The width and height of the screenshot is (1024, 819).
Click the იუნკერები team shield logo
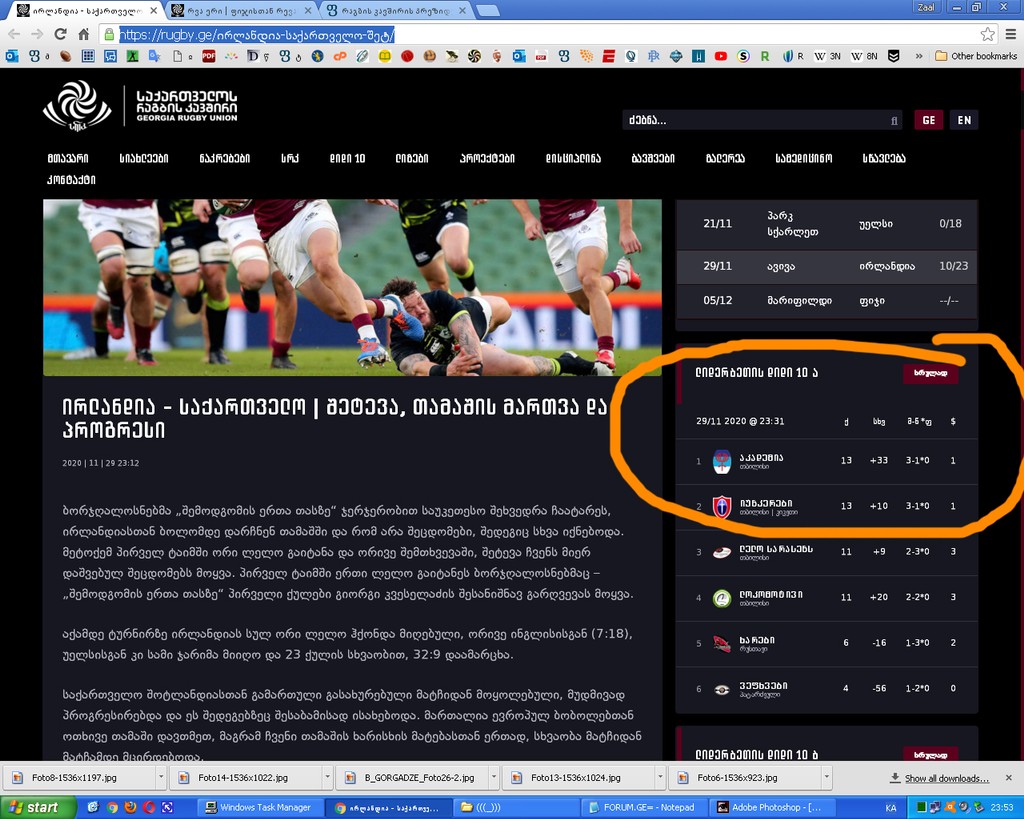722,506
